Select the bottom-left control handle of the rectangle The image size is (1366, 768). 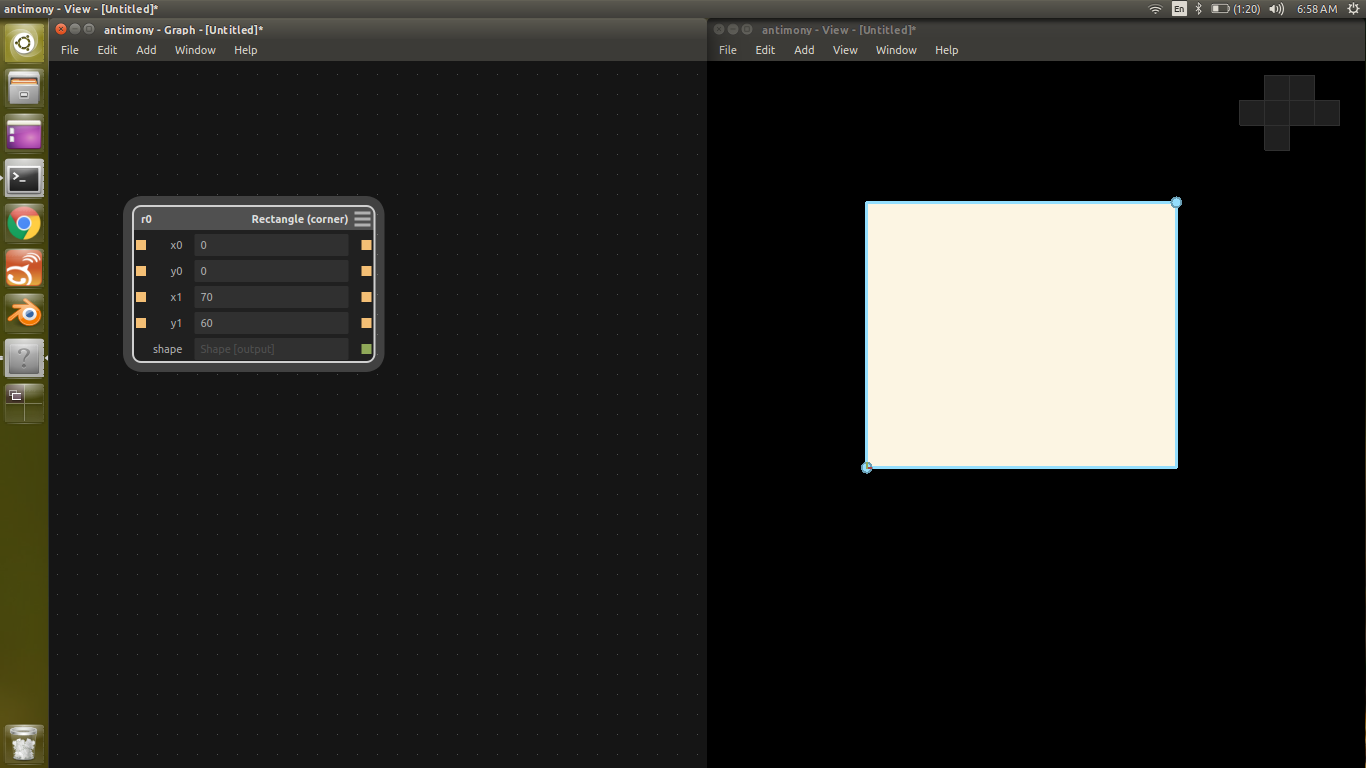point(866,466)
